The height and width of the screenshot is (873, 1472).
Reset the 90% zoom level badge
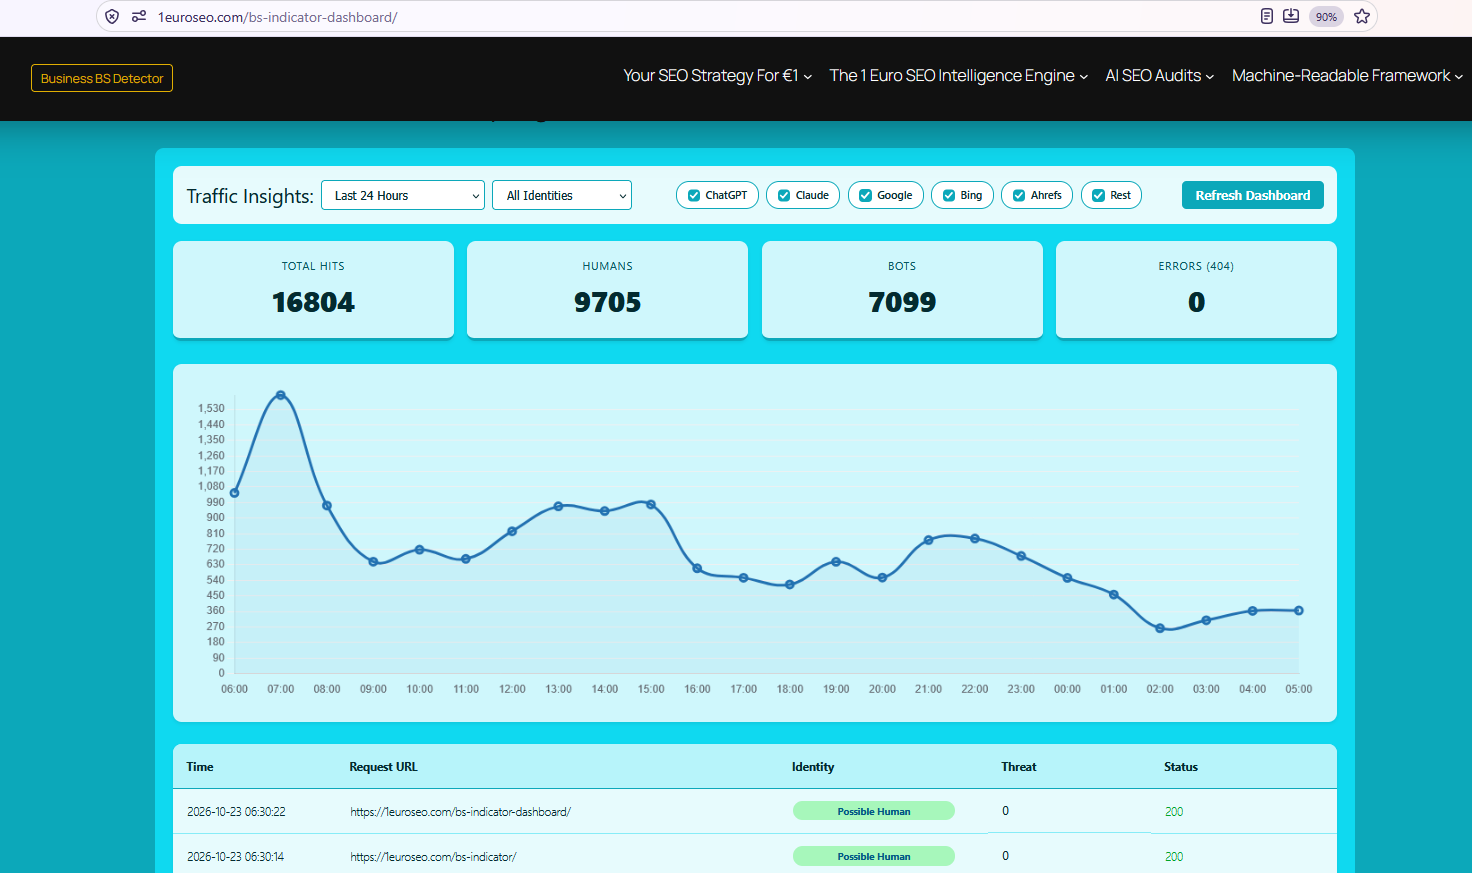[1326, 16]
